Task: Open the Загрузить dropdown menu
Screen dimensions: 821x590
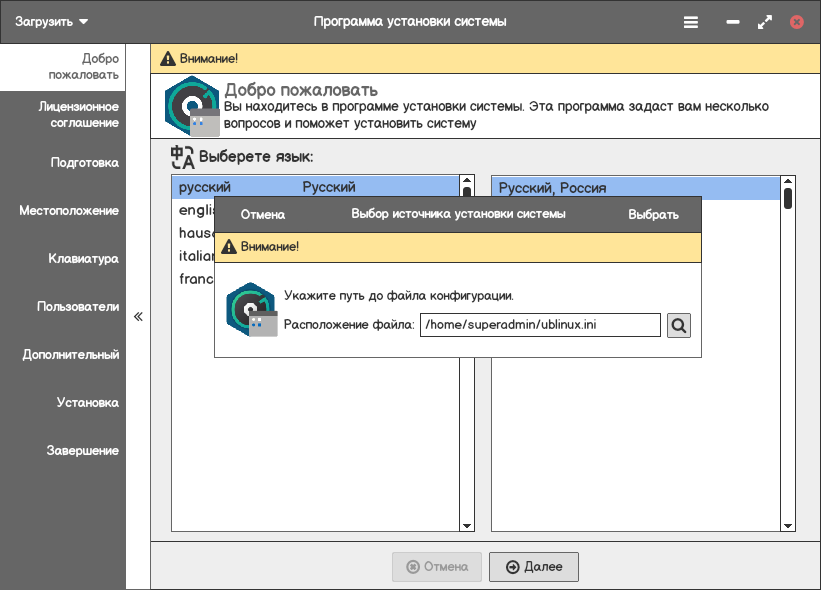Action: 51,21
